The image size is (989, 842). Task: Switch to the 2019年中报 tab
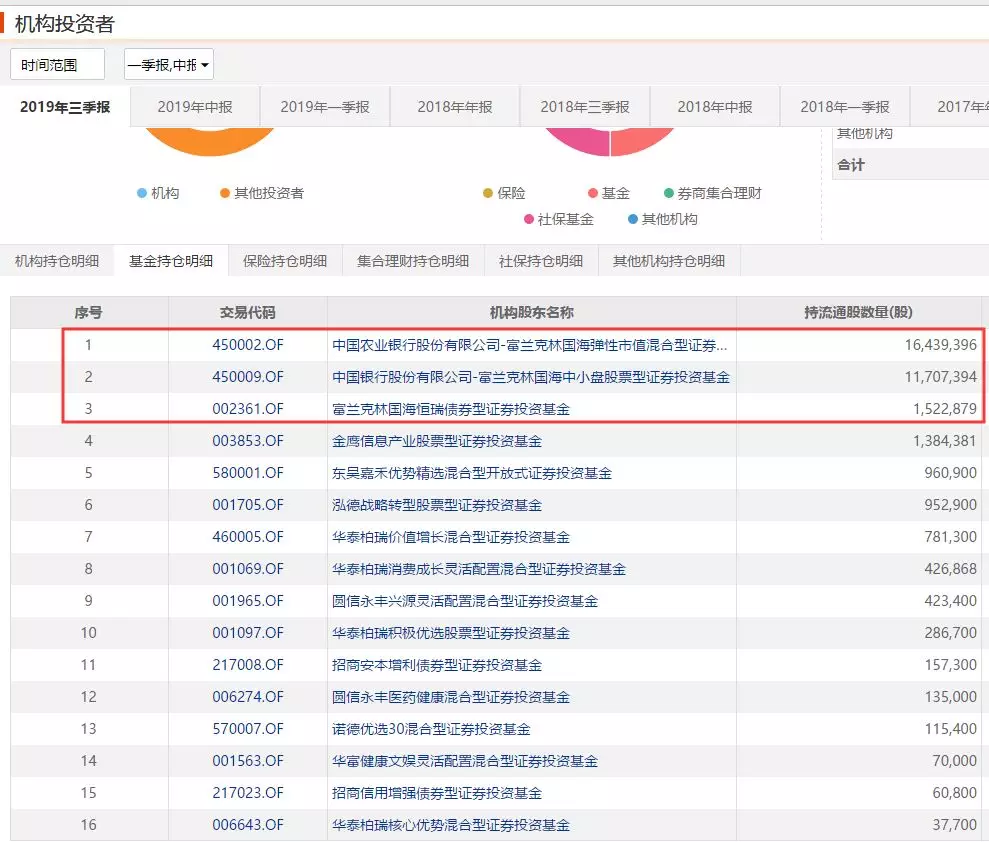(x=195, y=107)
